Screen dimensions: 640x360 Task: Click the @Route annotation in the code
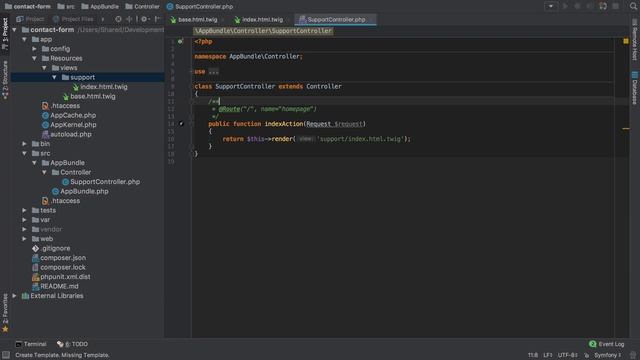(x=229, y=109)
